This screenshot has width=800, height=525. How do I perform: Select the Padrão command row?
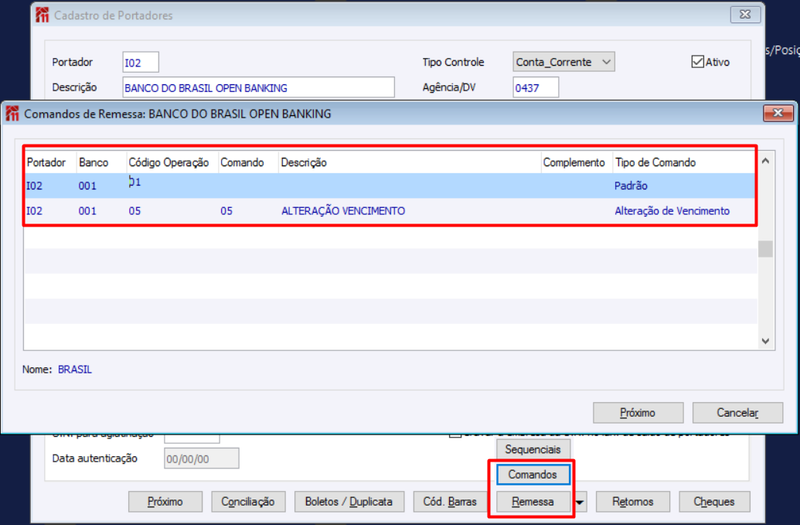click(390, 186)
